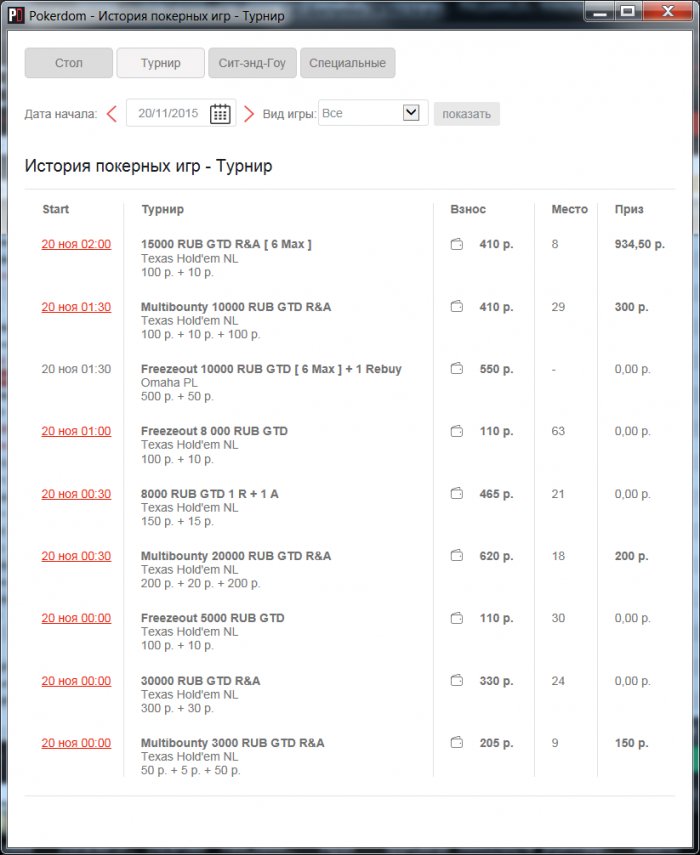Click the 205 р. buy-in amount

pos(496,743)
